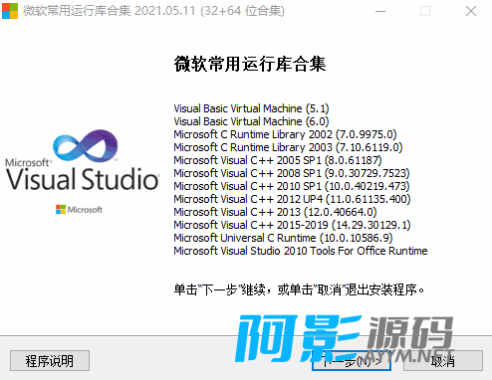Click the Visual Studio infinity logo
Image resolution: width=492 pixels, height=380 pixels.
tap(85, 146)
